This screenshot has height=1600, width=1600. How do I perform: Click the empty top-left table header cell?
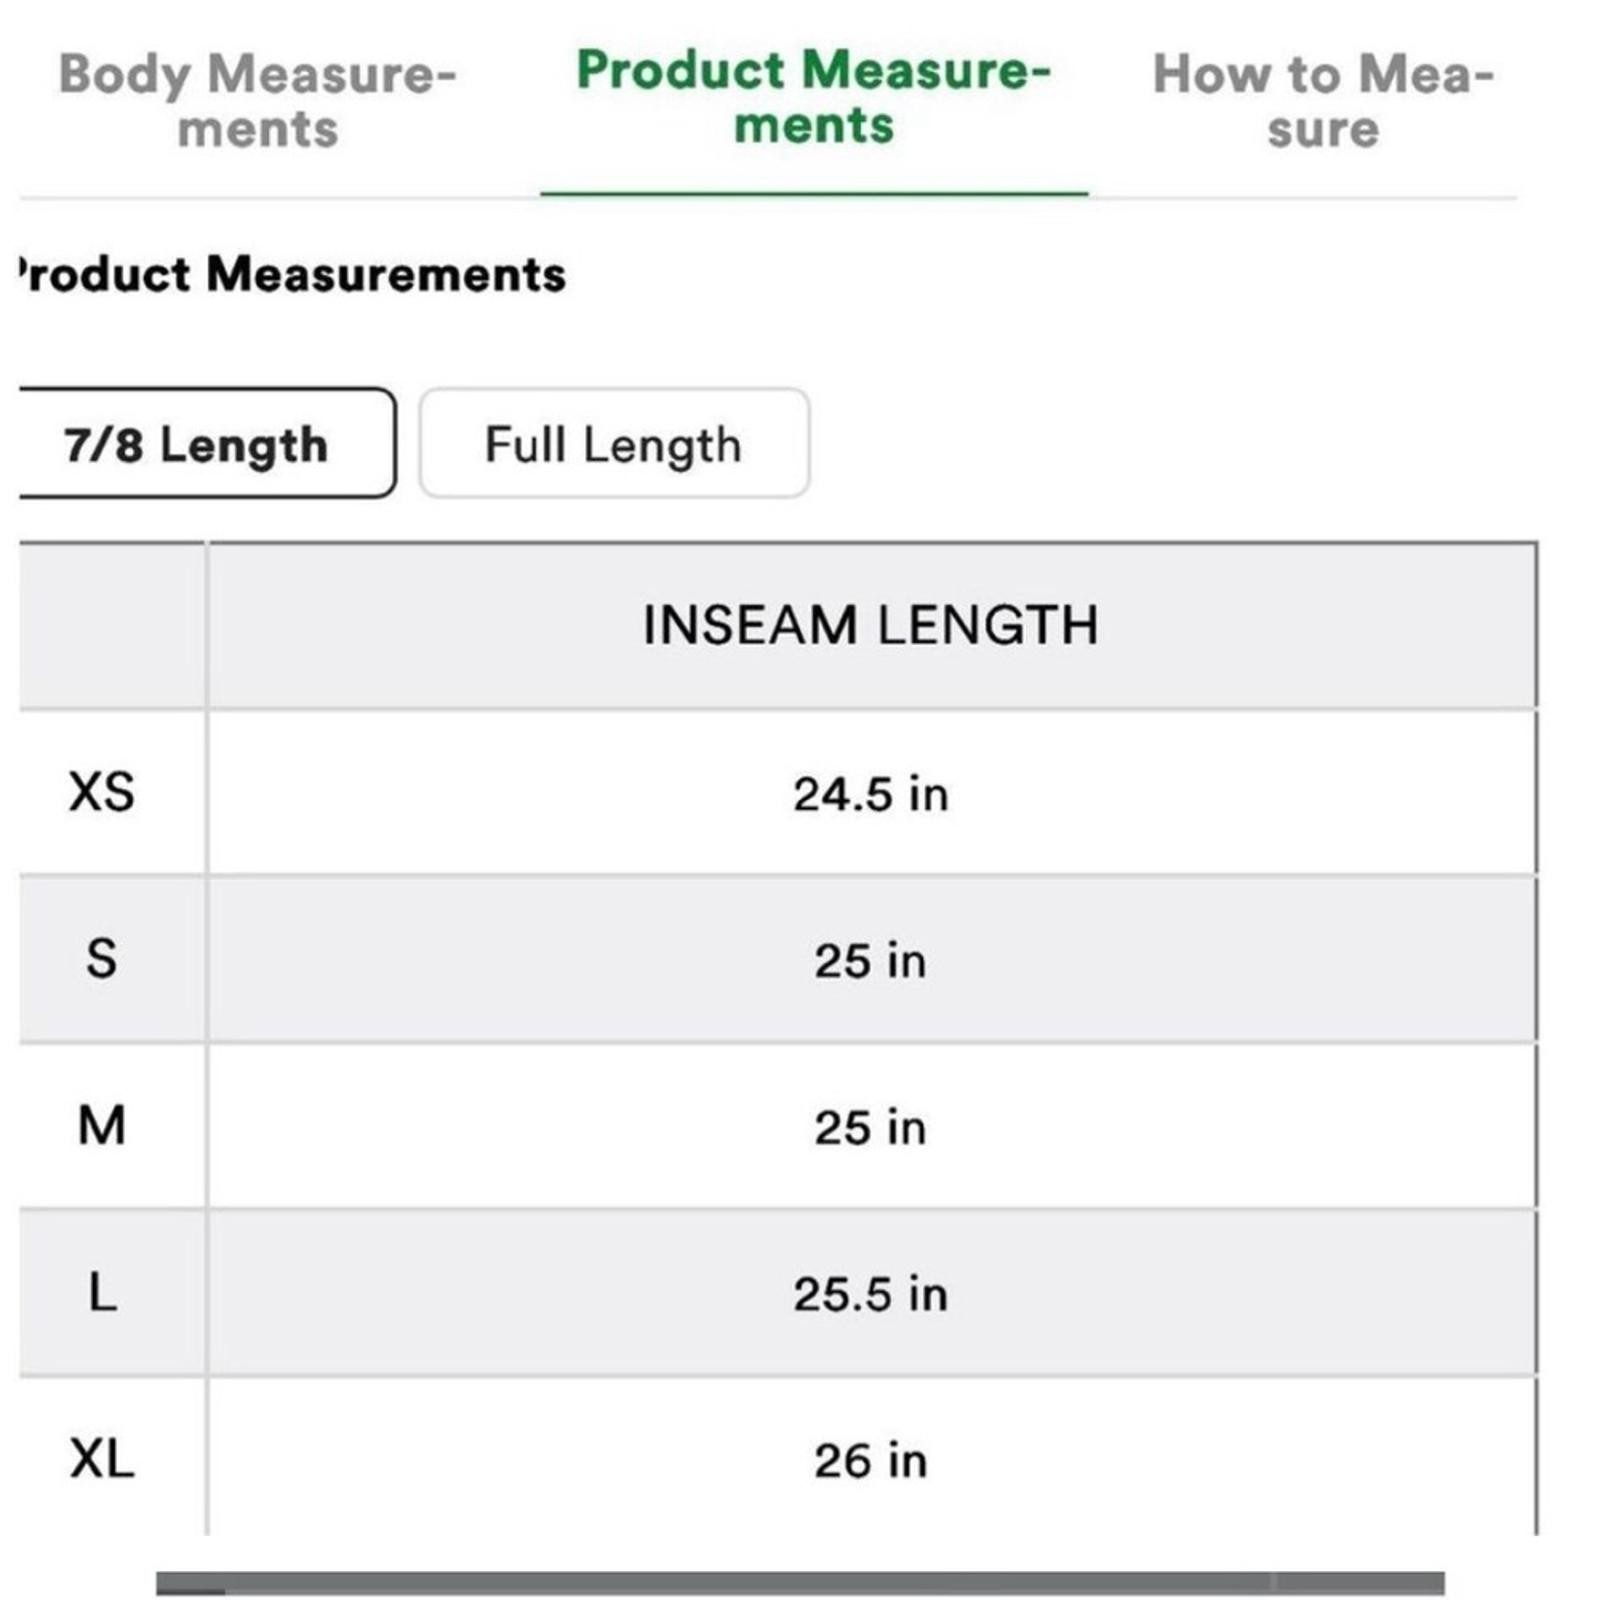coord(110,626)
